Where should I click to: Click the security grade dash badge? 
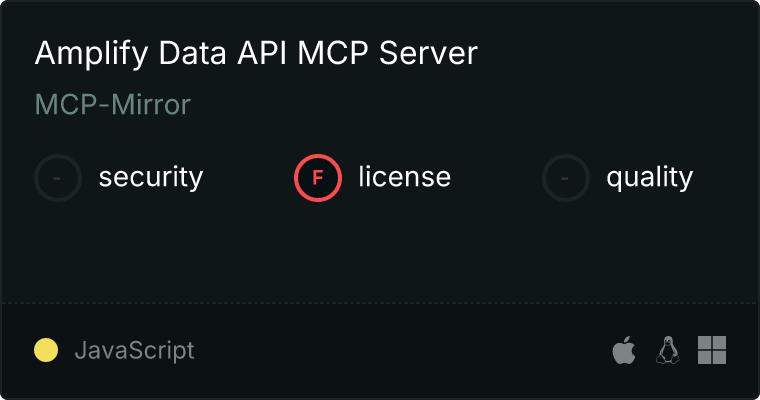[x=58, y=178]
